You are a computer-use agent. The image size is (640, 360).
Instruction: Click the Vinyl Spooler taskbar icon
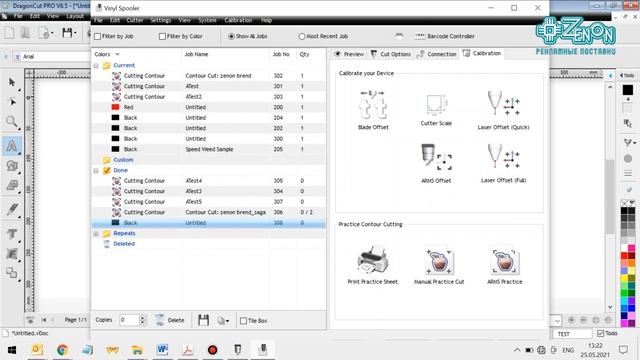tap(262, 350)
